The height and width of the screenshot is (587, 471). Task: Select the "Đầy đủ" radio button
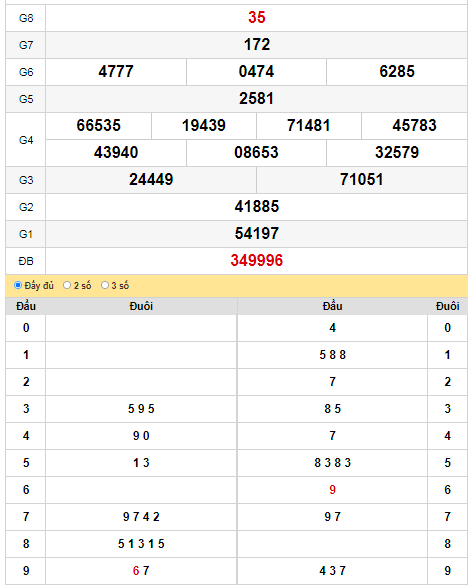(x=18, y=286)
